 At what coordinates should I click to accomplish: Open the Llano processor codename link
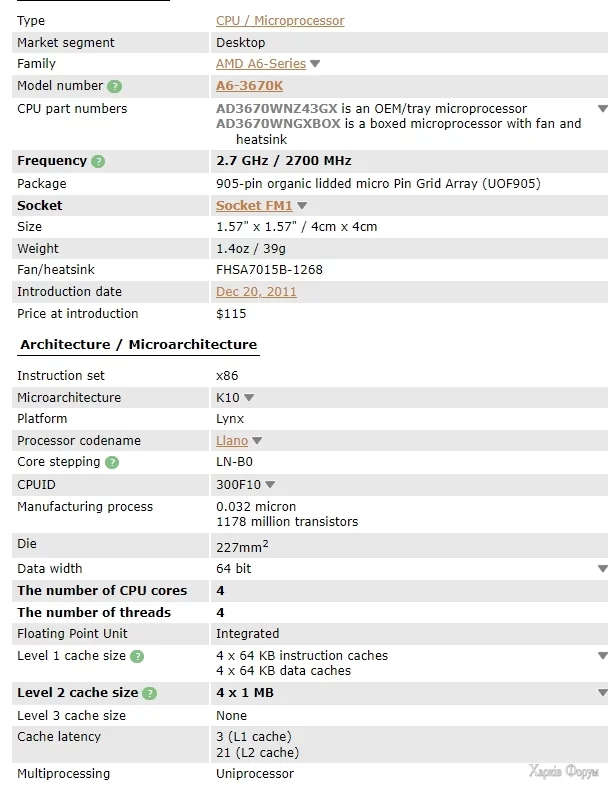(x=232, y=441)
